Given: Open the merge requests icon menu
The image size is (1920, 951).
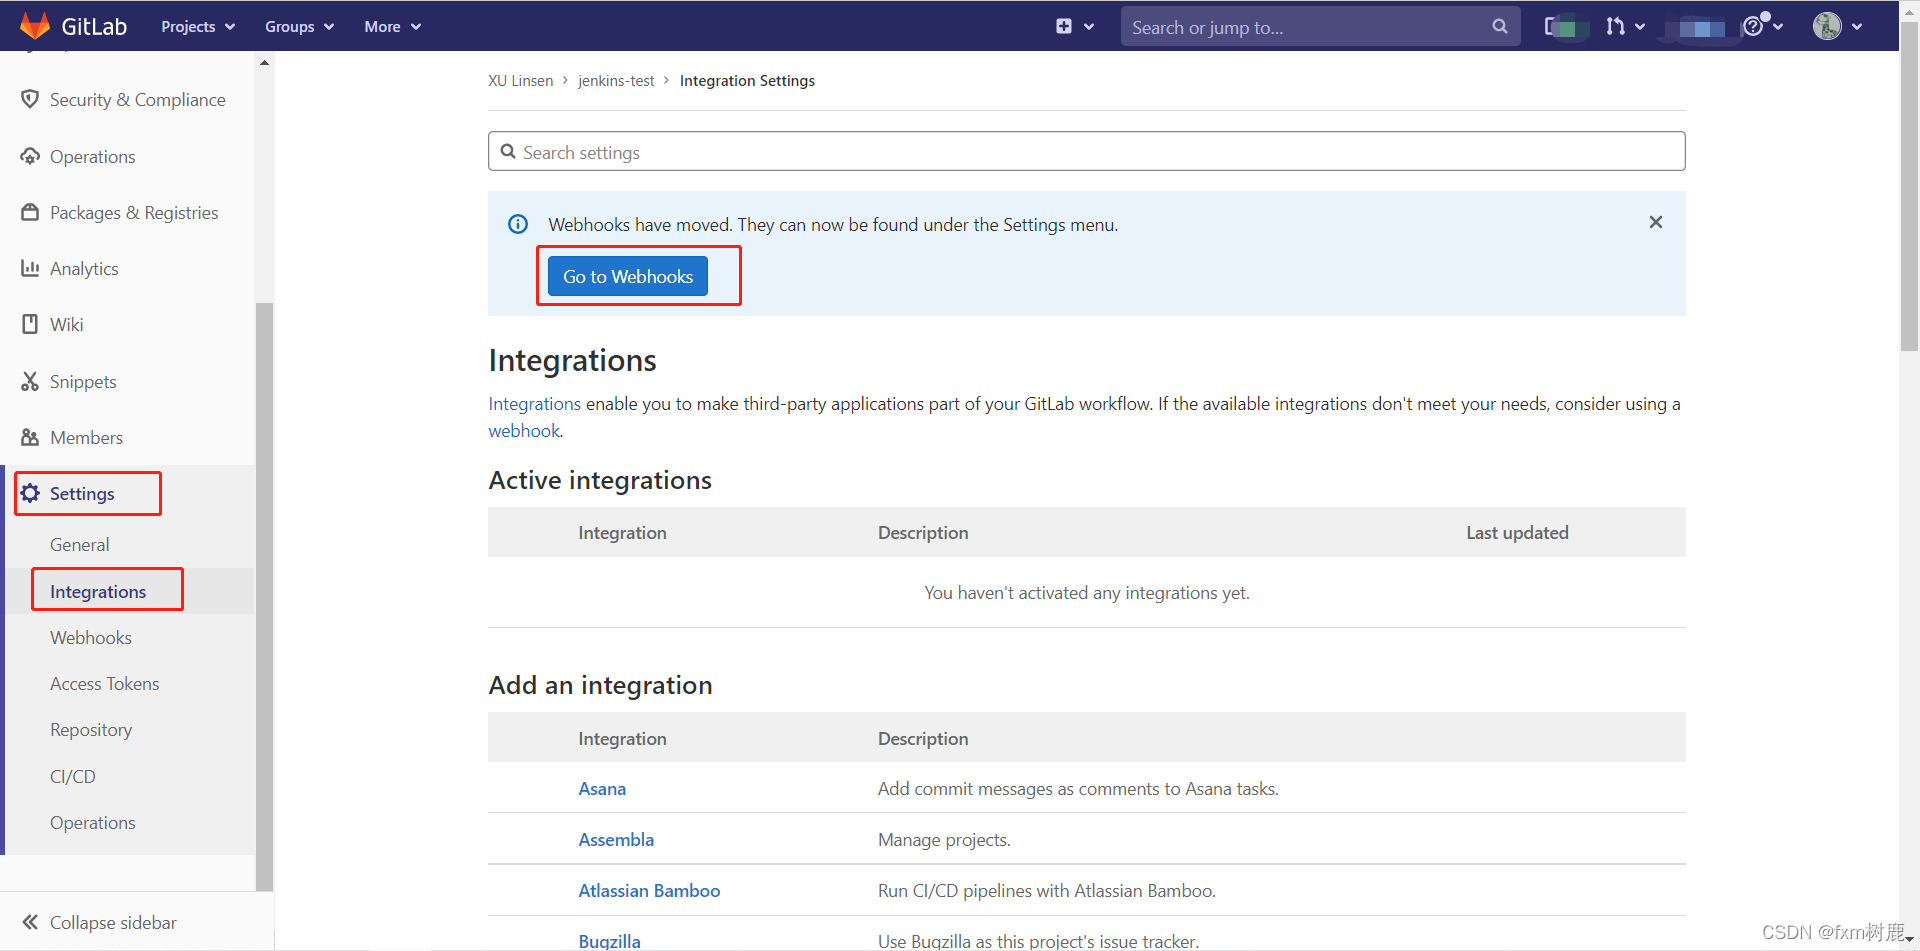Looking at the screenshot, I should click(1624, 27).
